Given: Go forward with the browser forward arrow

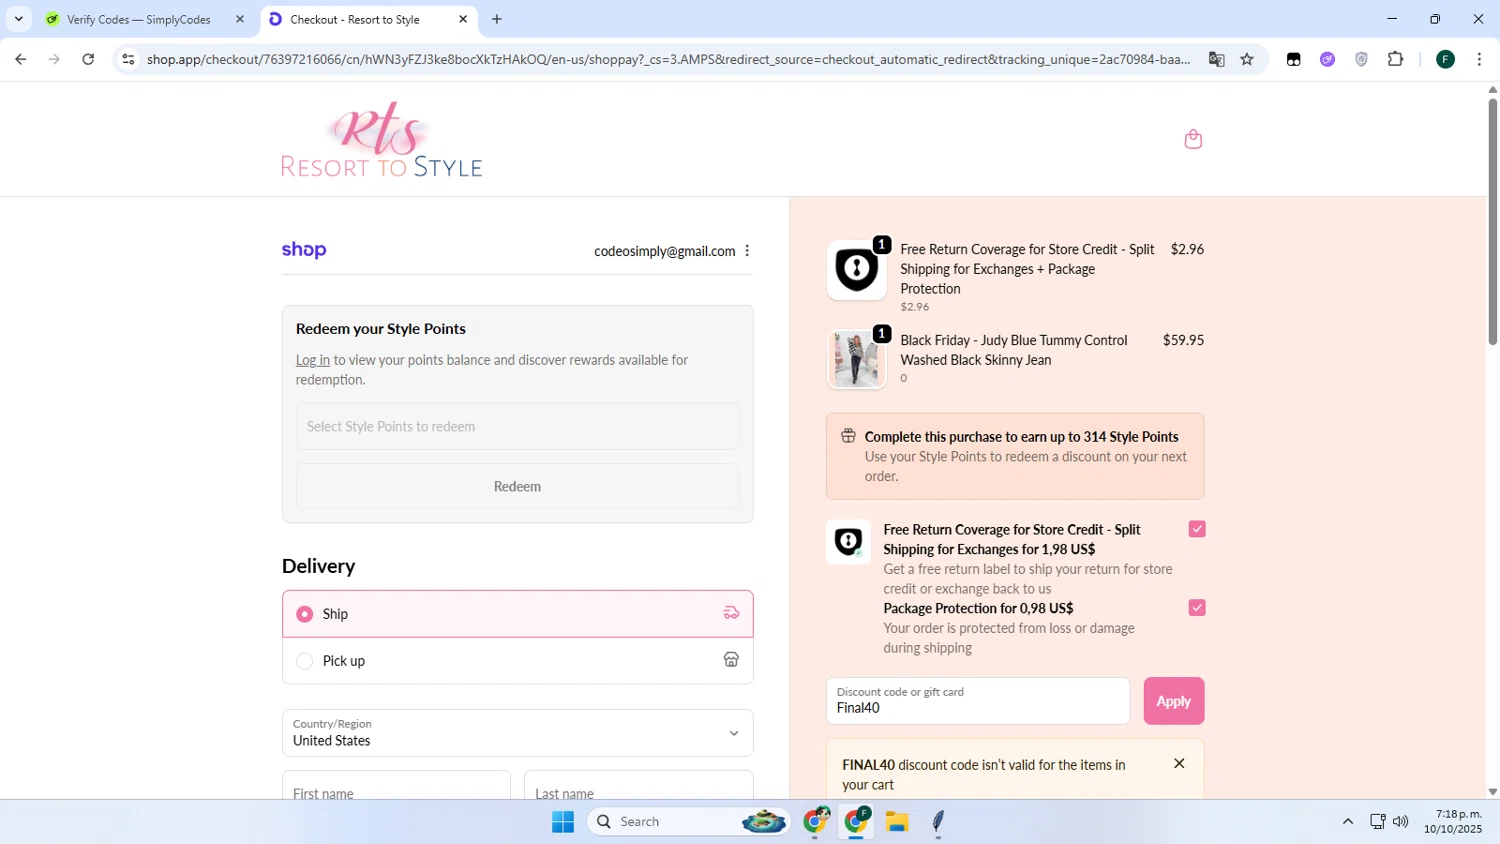Looking at the screenshot, I should (x=54, y=59).
